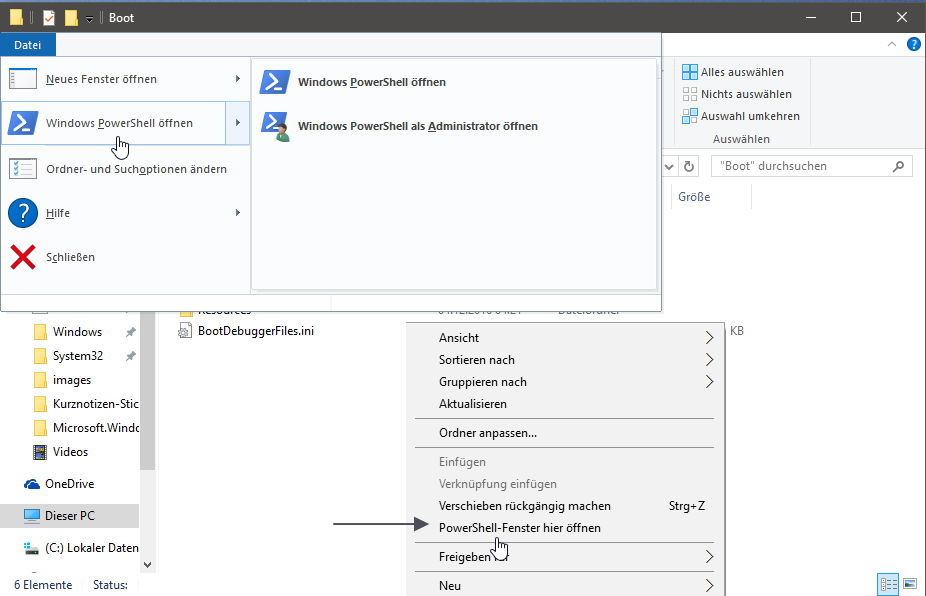Select Dieser PC in the navigation pane
926x596 pixels.
(x=69, y=516)
